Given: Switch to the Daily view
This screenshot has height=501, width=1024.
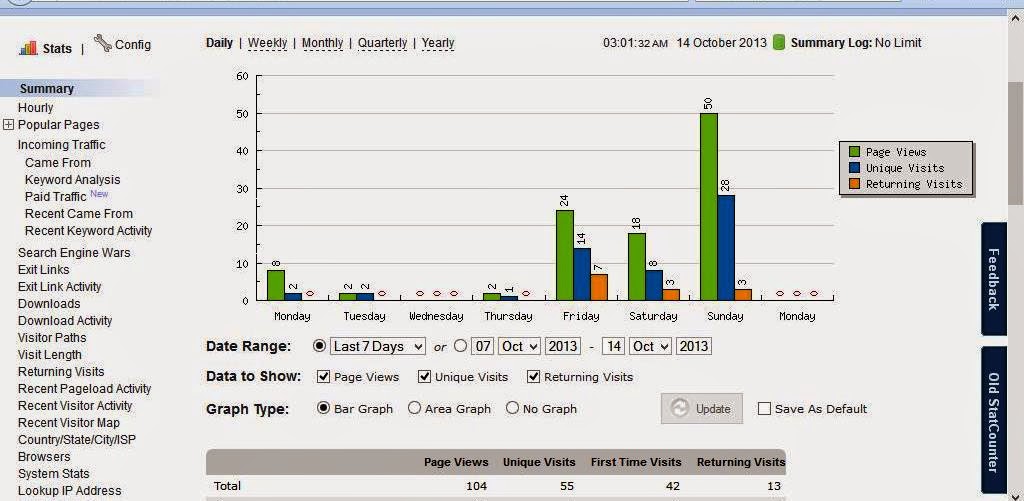Looking at the screenshot, I should pos(219,43).
